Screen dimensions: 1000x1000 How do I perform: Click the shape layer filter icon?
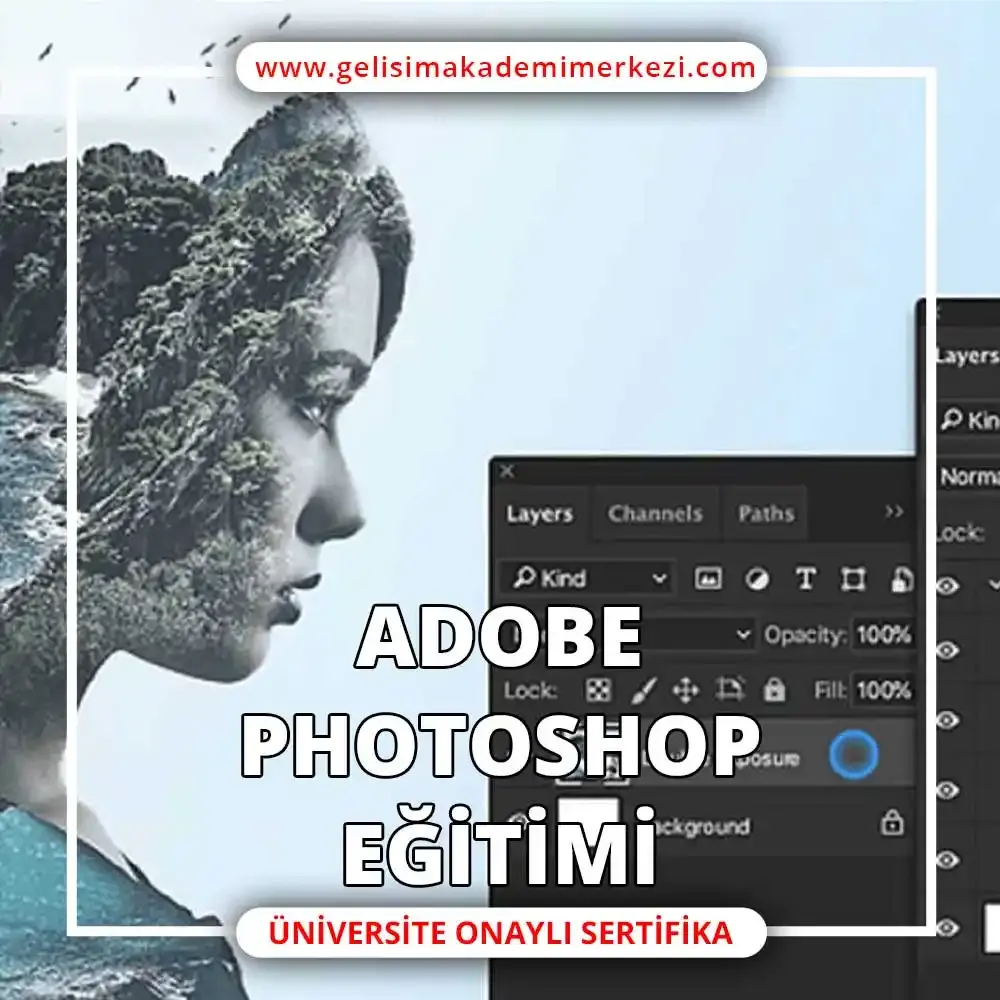tap(853, 578)
